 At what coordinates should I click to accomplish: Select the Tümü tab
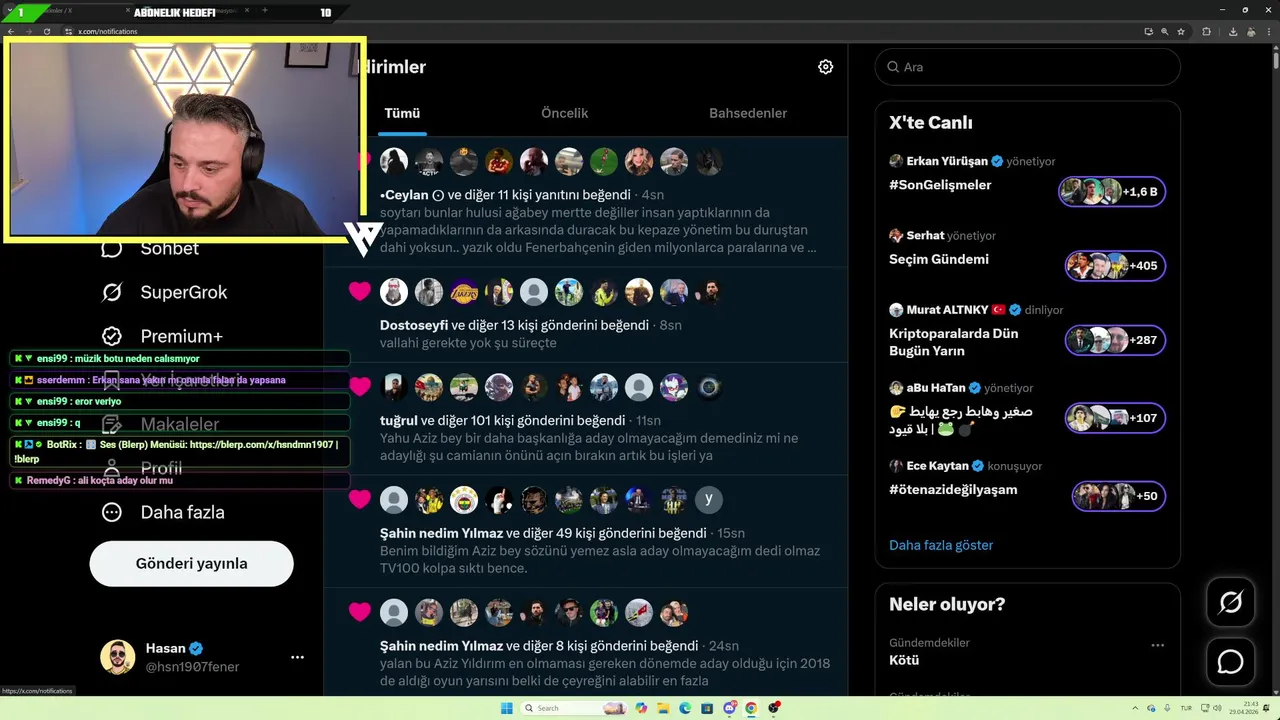pos(402,113)
